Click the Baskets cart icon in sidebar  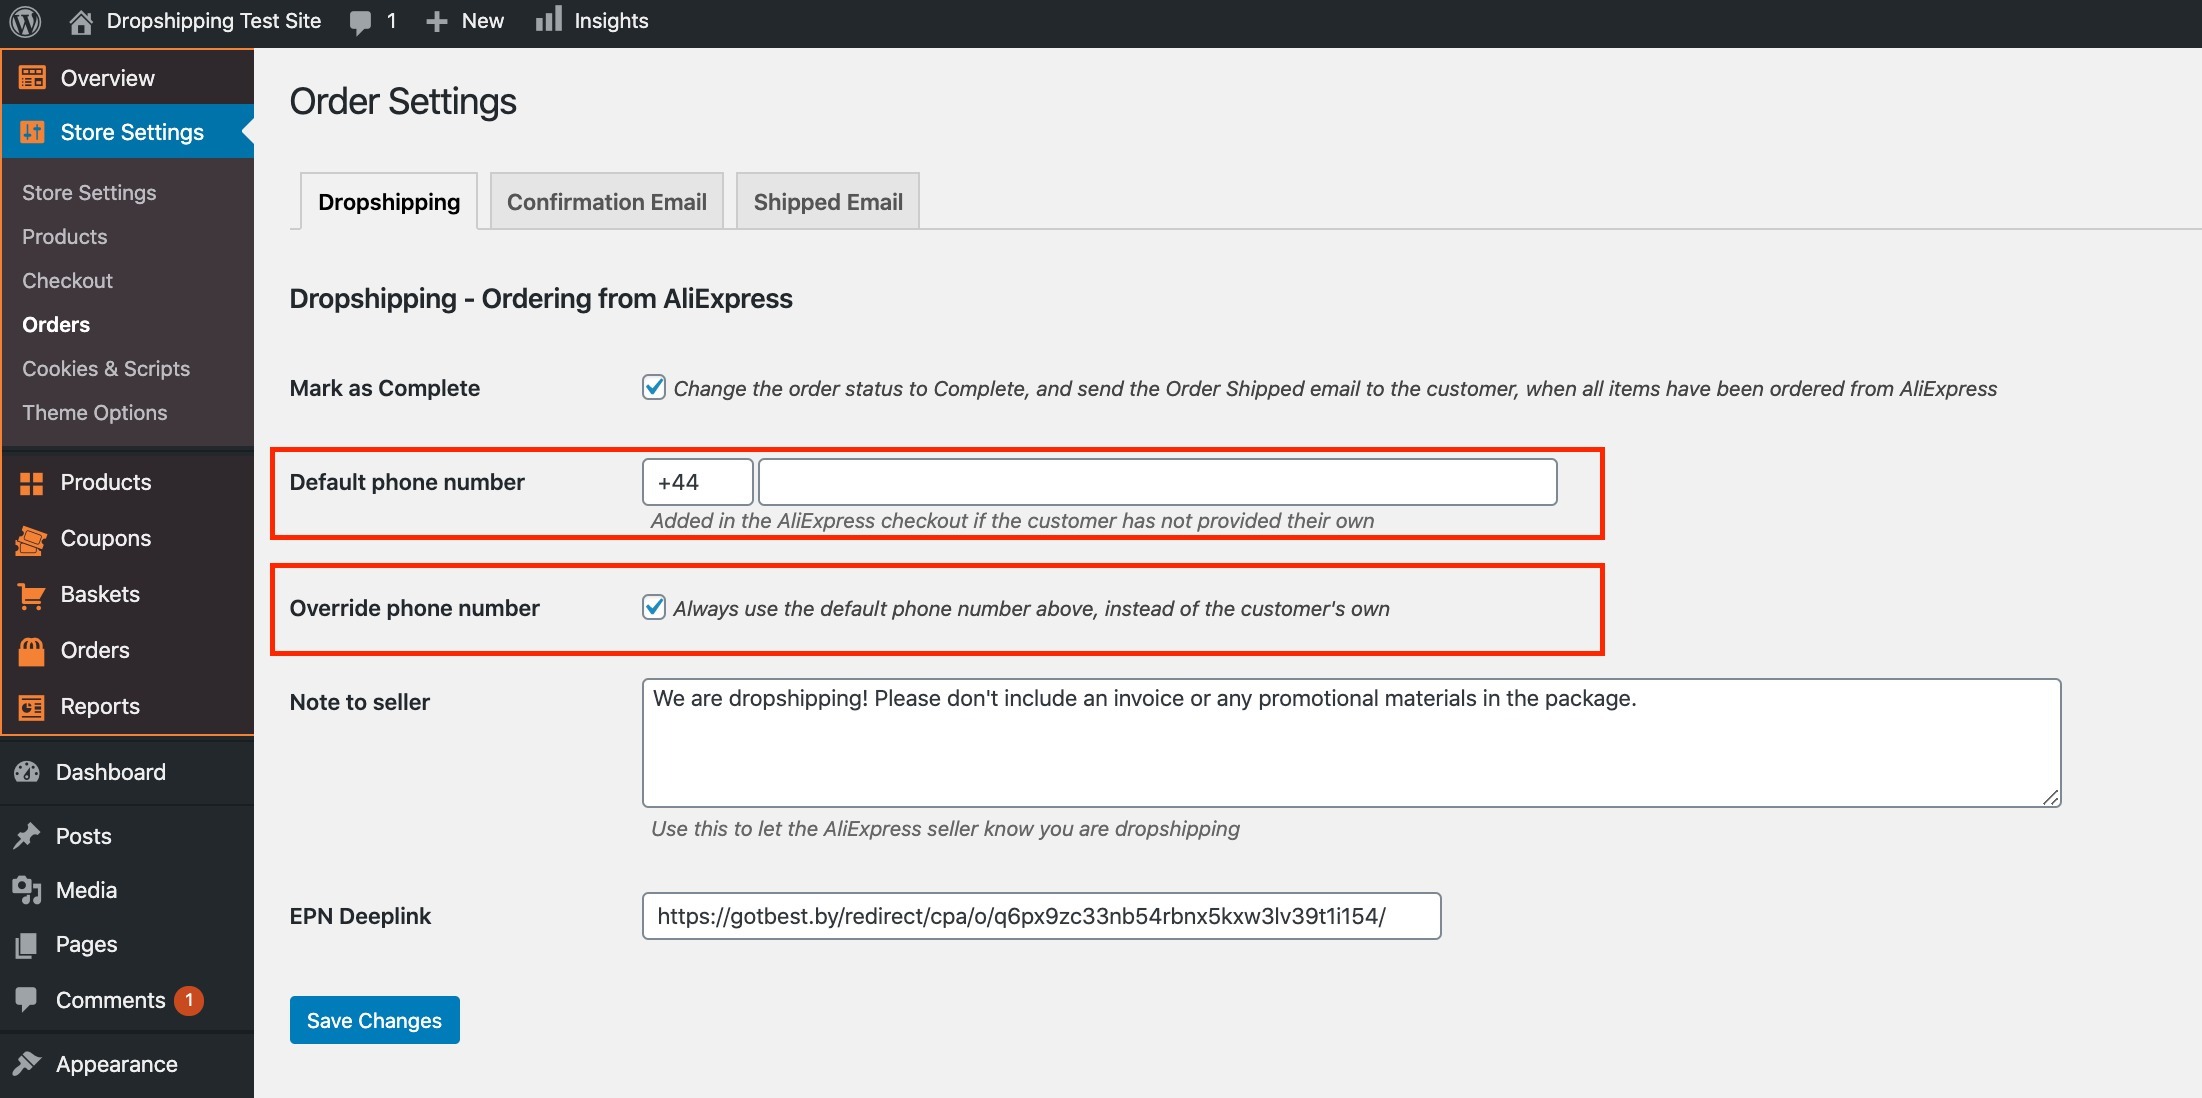pyautogui.click(x=31, y=595)
